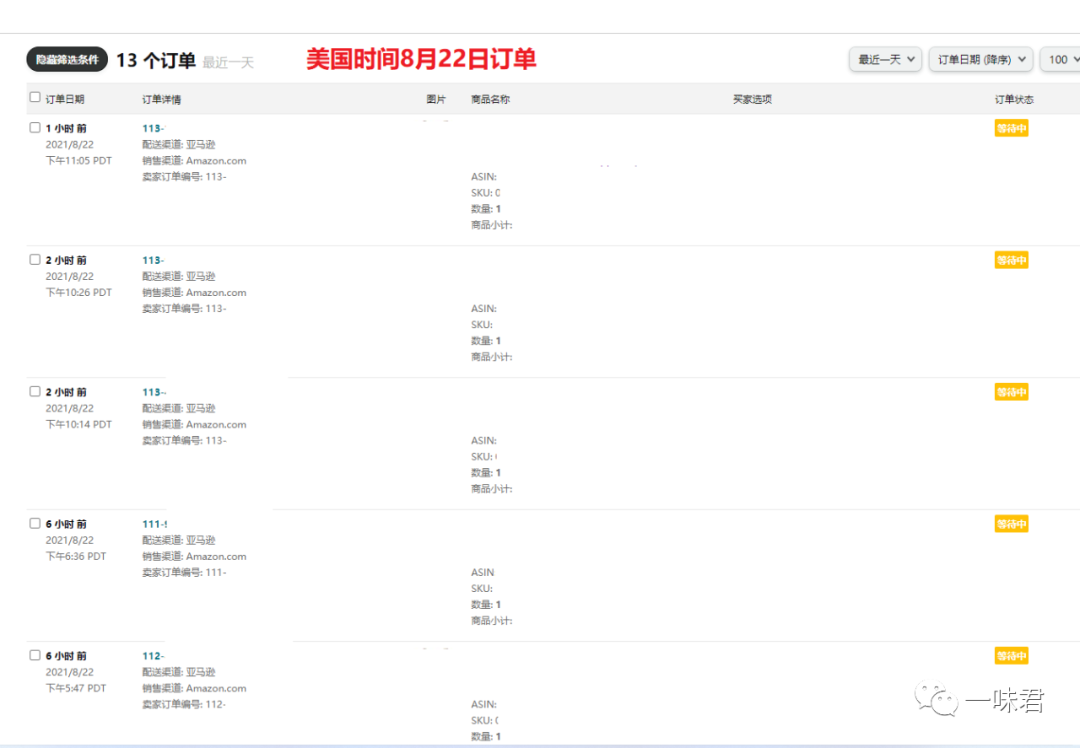1080x748 pixels.
Task: Click 等待中 status badge of 6:36 order
Action: [1011, 524]
